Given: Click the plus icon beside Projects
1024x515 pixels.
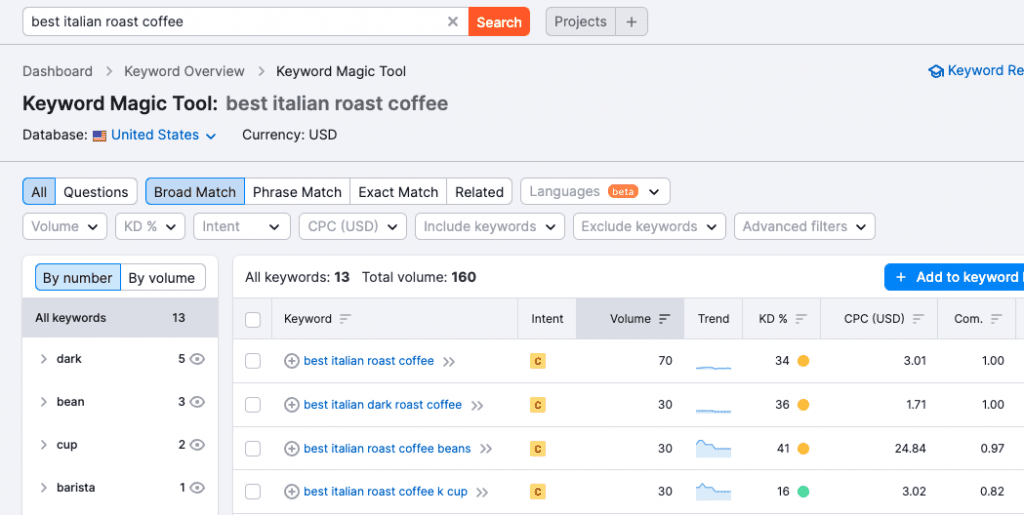Looking at the screenshot, I should coord(631,21).
